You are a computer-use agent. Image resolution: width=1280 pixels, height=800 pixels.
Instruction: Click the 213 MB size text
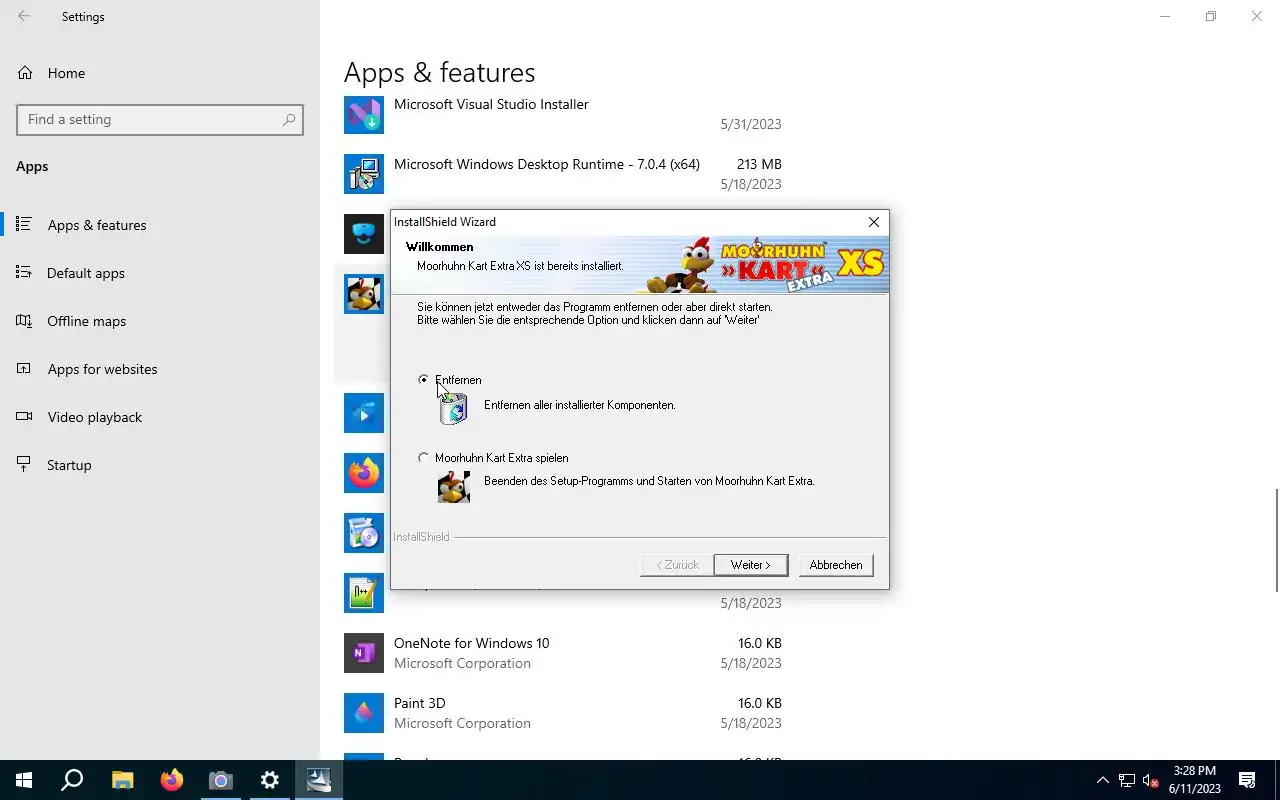click(759, 164)
